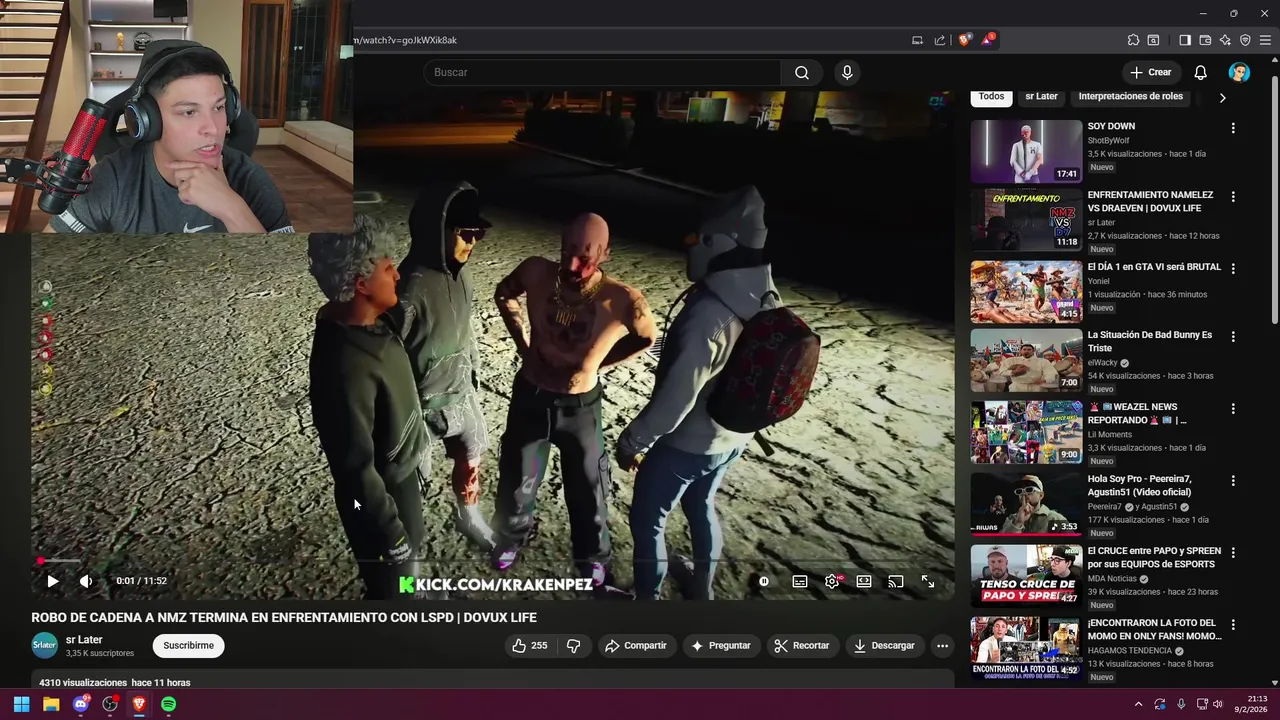Toggle the browser sidebar panel icon

[1185, 40]
